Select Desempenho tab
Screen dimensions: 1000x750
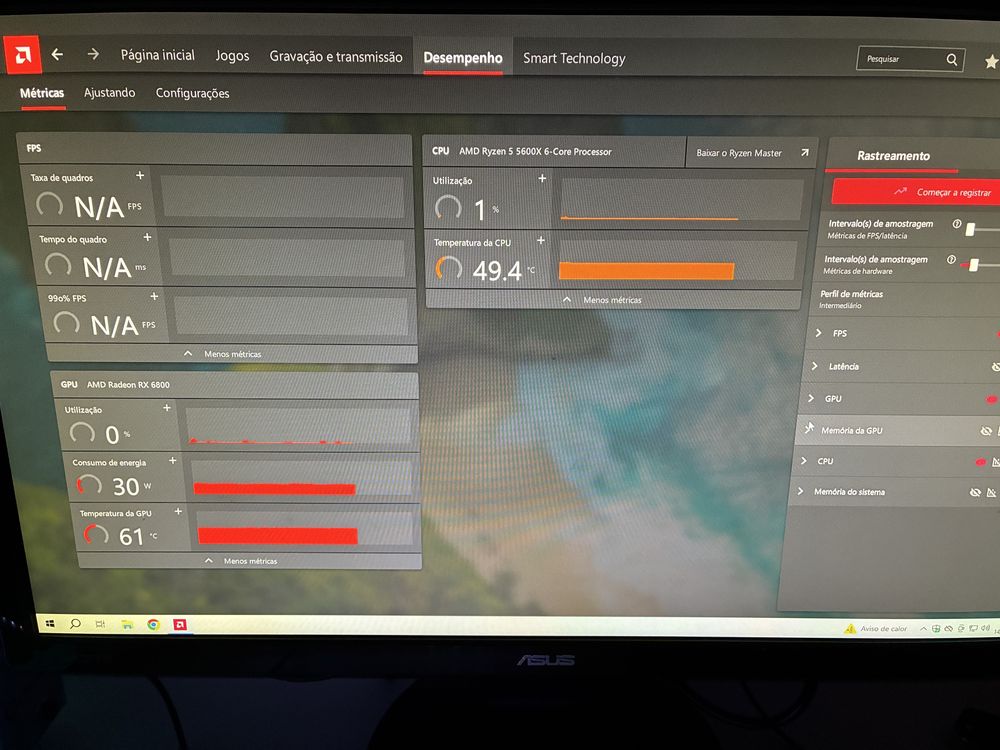click(x=463, y=58)
